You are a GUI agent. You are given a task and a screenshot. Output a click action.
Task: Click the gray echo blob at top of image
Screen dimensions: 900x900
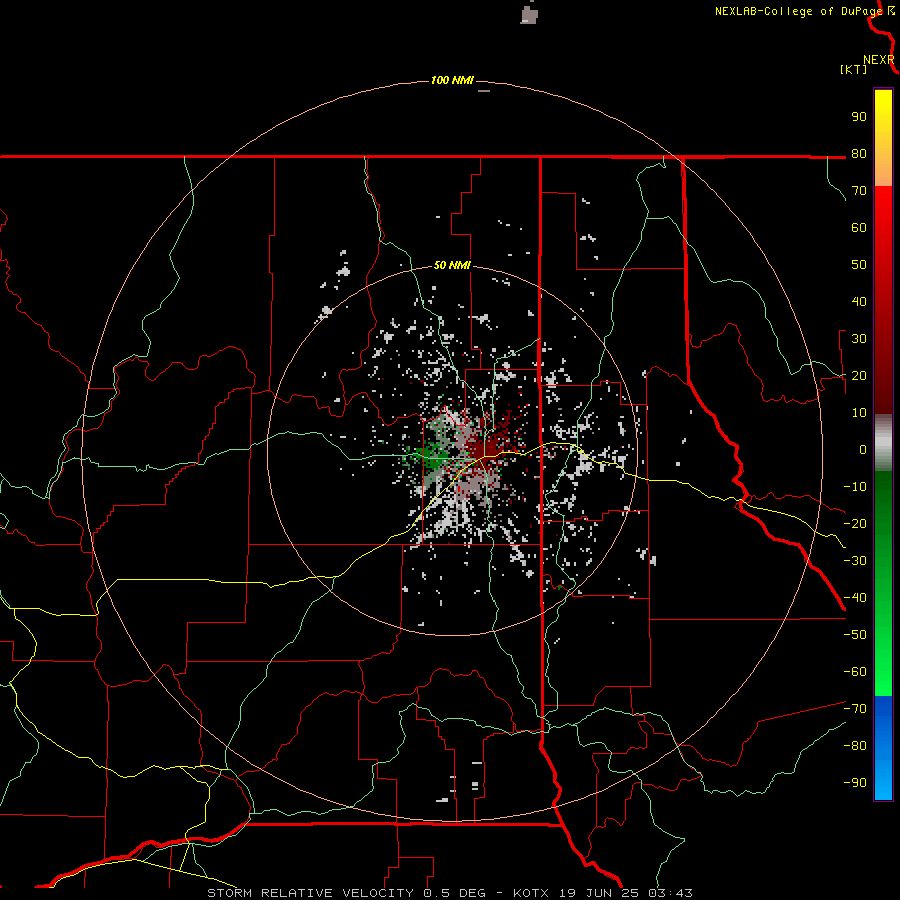[x=529, y=13]
